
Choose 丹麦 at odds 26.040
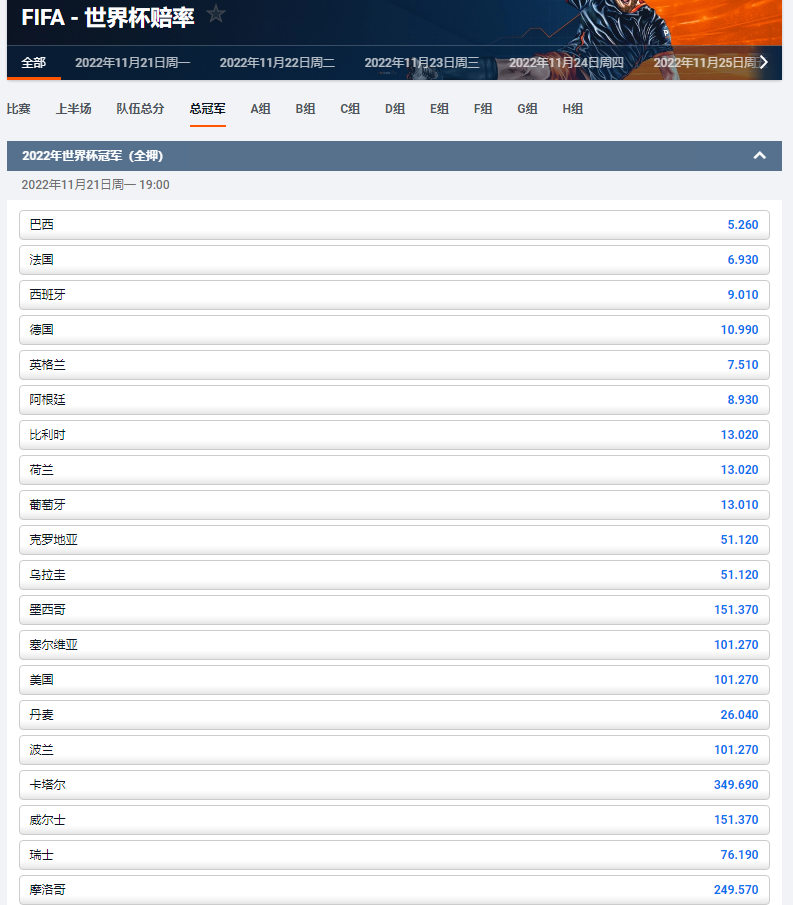(394, 715)
